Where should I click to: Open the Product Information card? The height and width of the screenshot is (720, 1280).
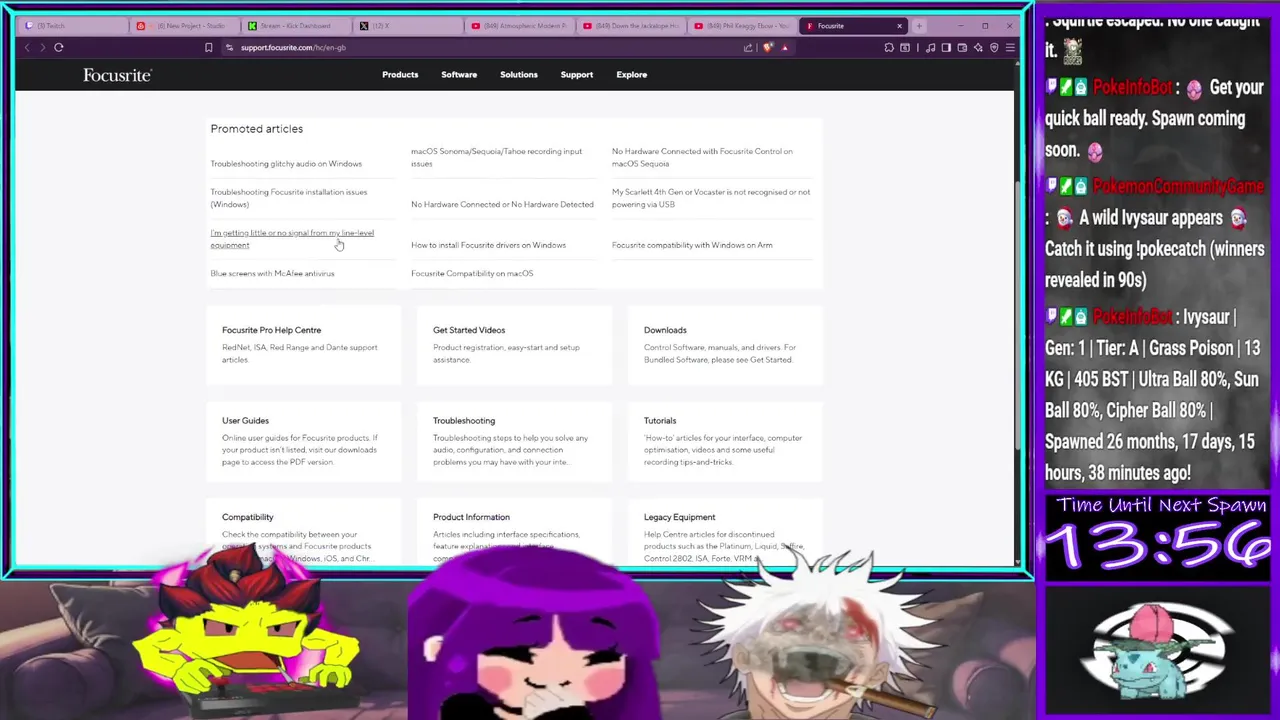pyautogui.click(x=514, y=533)
